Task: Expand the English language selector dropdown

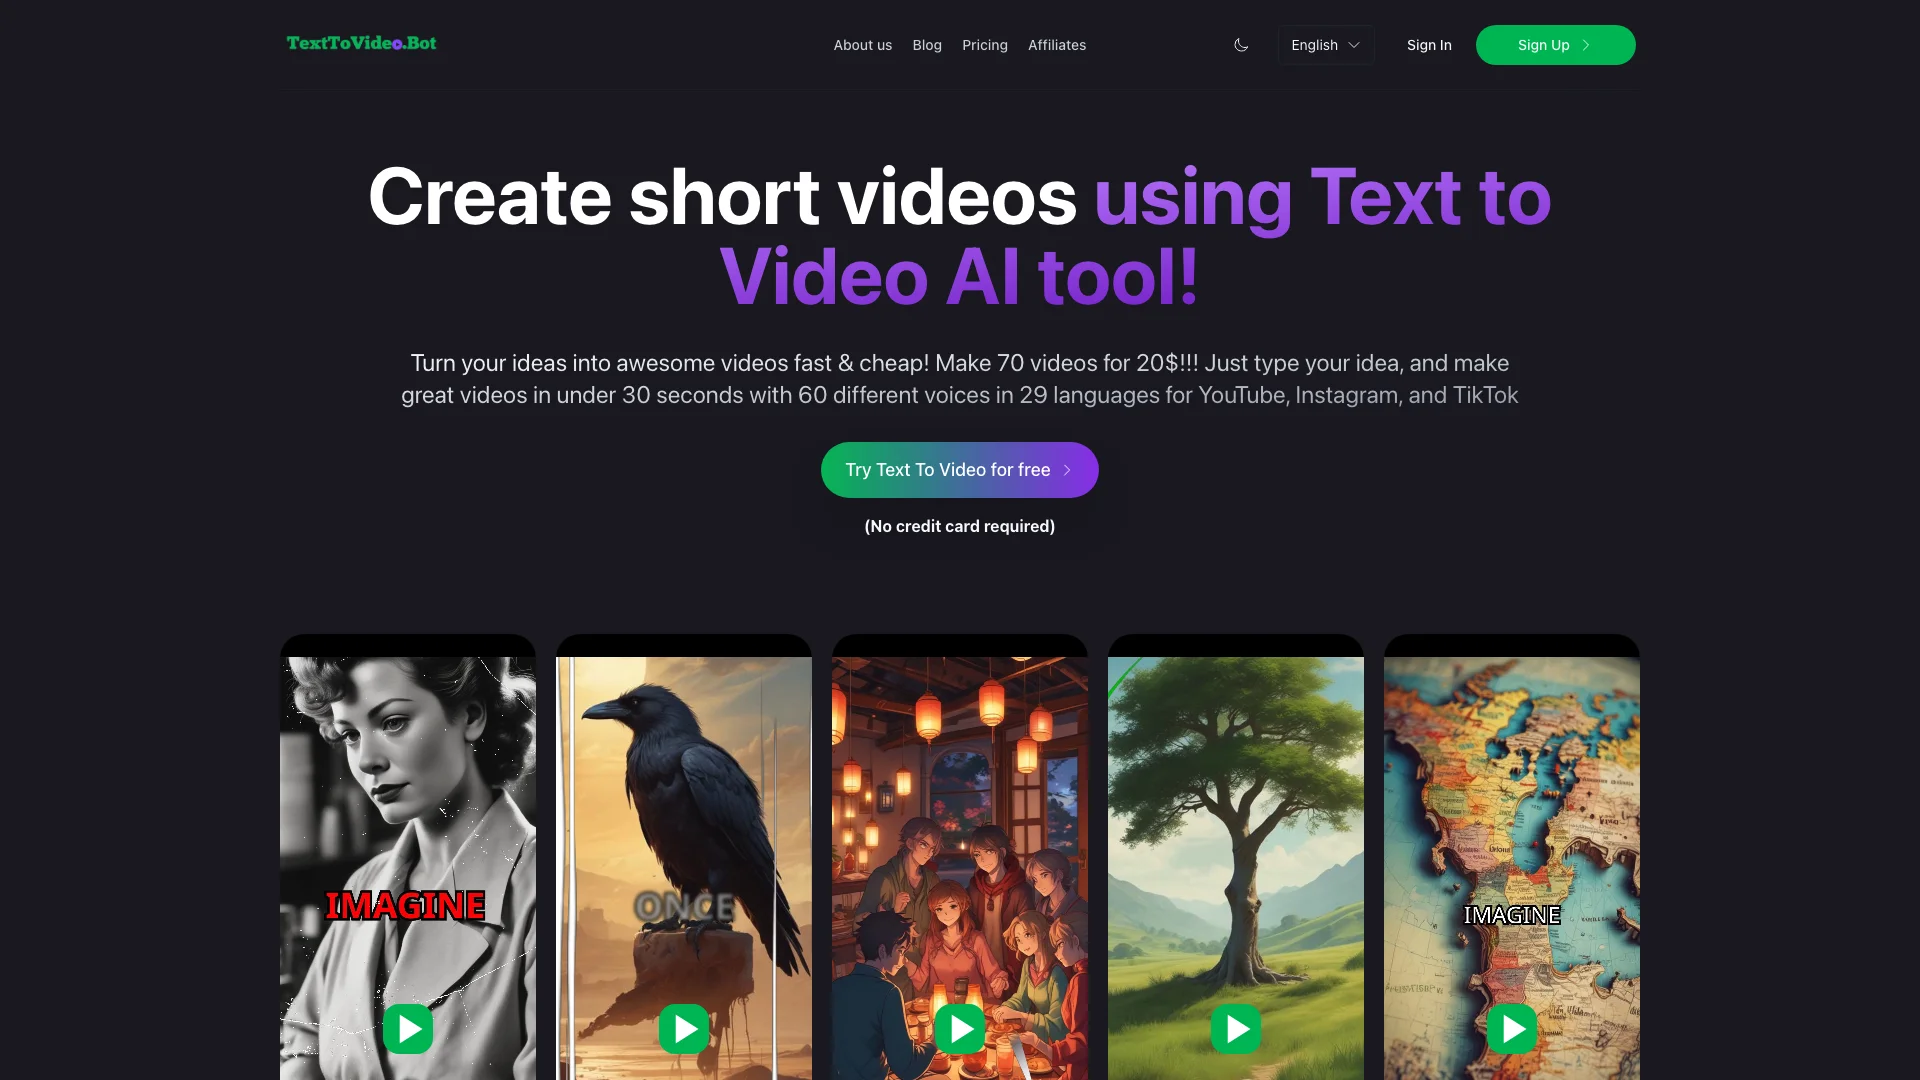Action: coord(1325,45)
